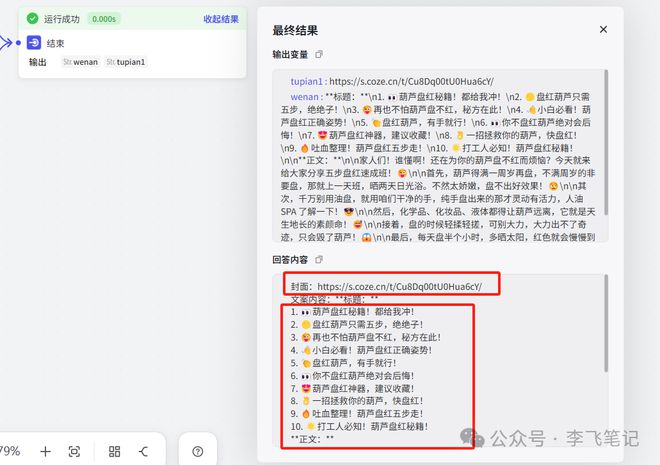Click the fit-to-view canvas icon
660x465 pixels.
click(x=74, y=452)
